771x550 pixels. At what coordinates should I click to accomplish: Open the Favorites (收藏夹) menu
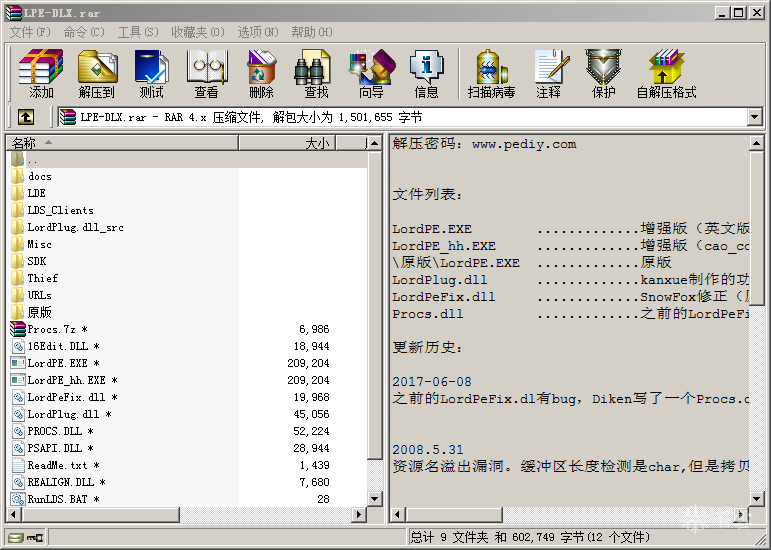click(x=198, y=32)
